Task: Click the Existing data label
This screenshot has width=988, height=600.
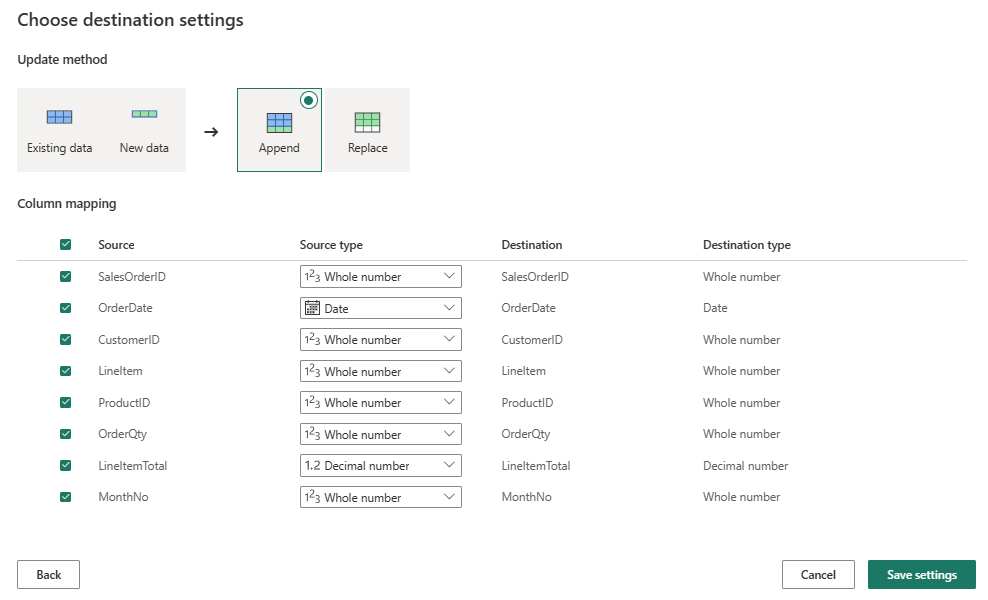Action: pyautogui.click(x=59, y=148)
